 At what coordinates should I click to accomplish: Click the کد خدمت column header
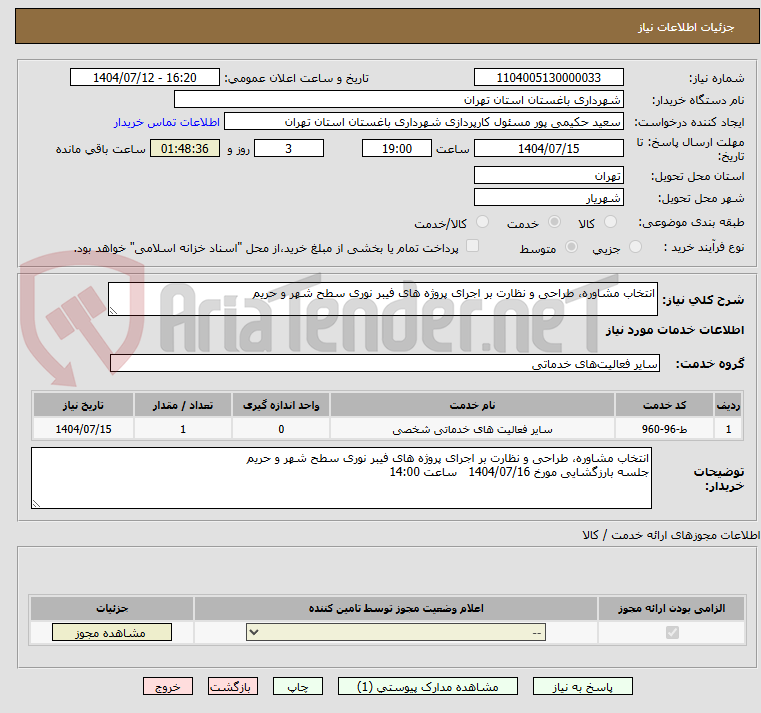[664, 405]
